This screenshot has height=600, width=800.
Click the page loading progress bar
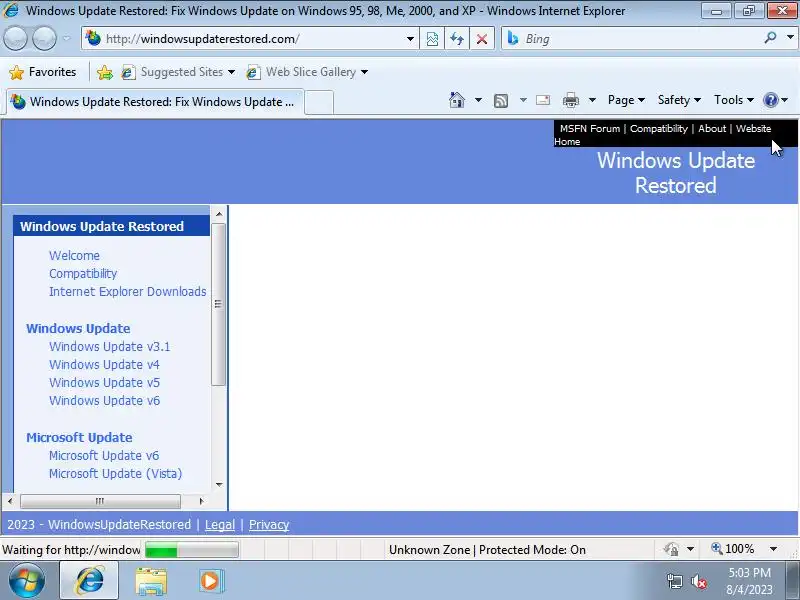pyautogui.click(x=192, y=550)
